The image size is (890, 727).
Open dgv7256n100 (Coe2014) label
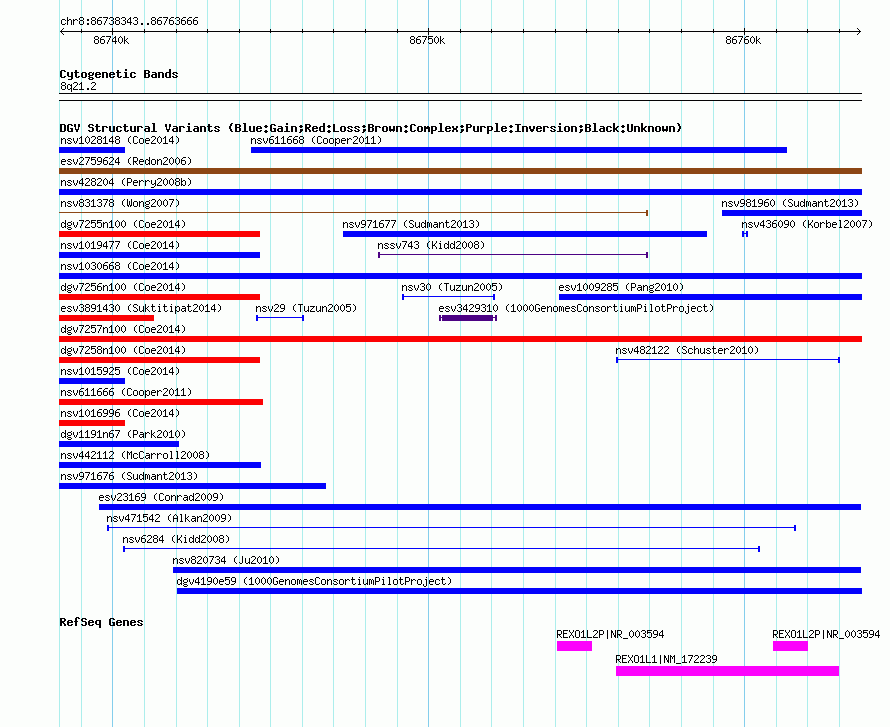click(x=123, y=287)
